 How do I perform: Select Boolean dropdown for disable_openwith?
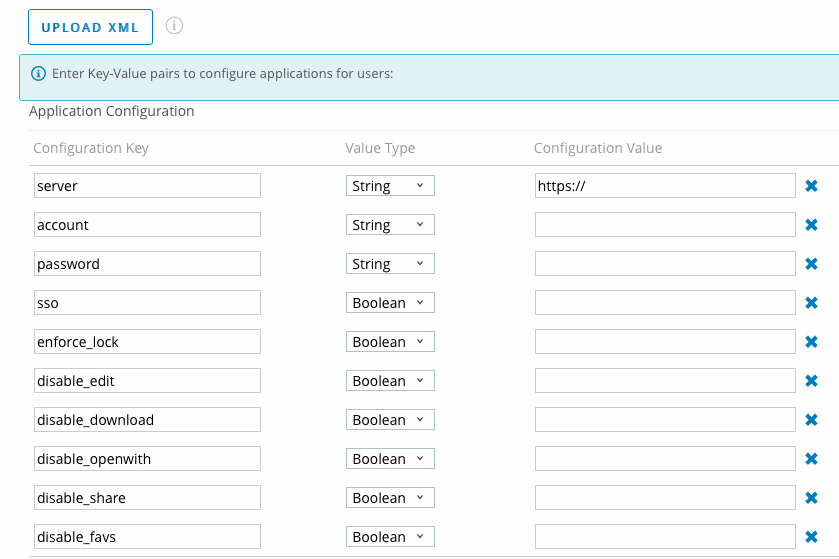pos(390,459)
